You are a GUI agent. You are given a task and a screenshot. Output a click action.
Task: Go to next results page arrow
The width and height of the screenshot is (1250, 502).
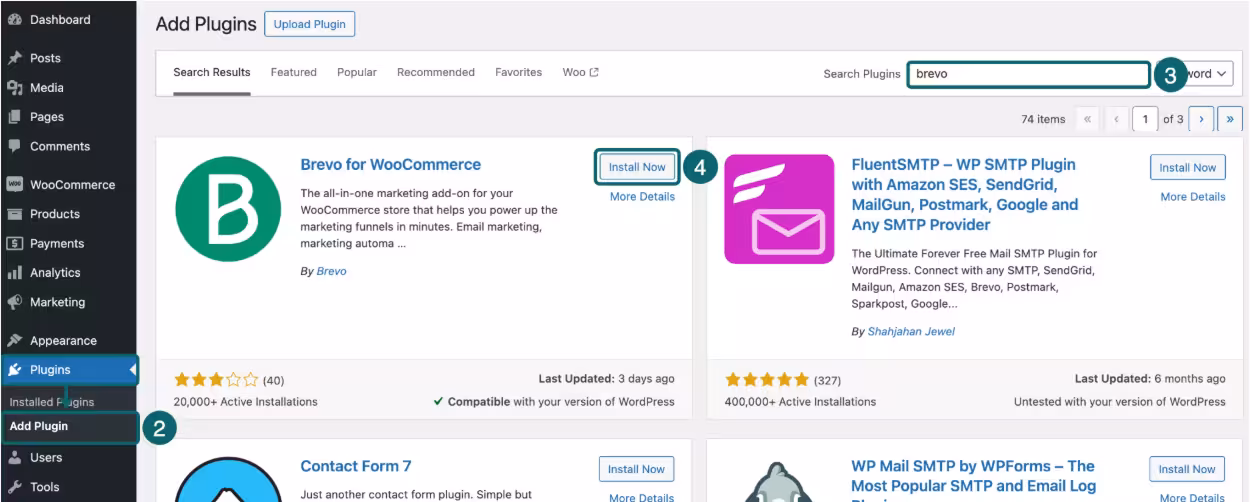[1201, 119]
